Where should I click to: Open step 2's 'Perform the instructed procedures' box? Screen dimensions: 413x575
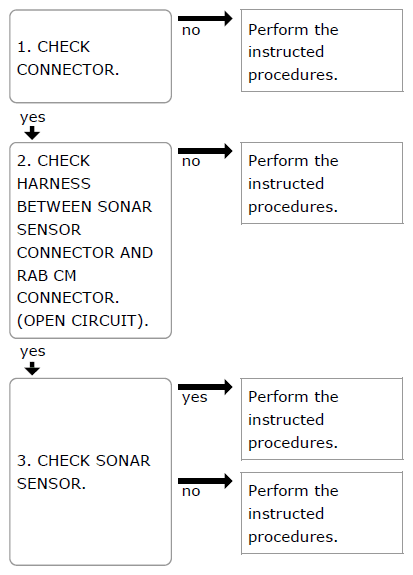322,183
